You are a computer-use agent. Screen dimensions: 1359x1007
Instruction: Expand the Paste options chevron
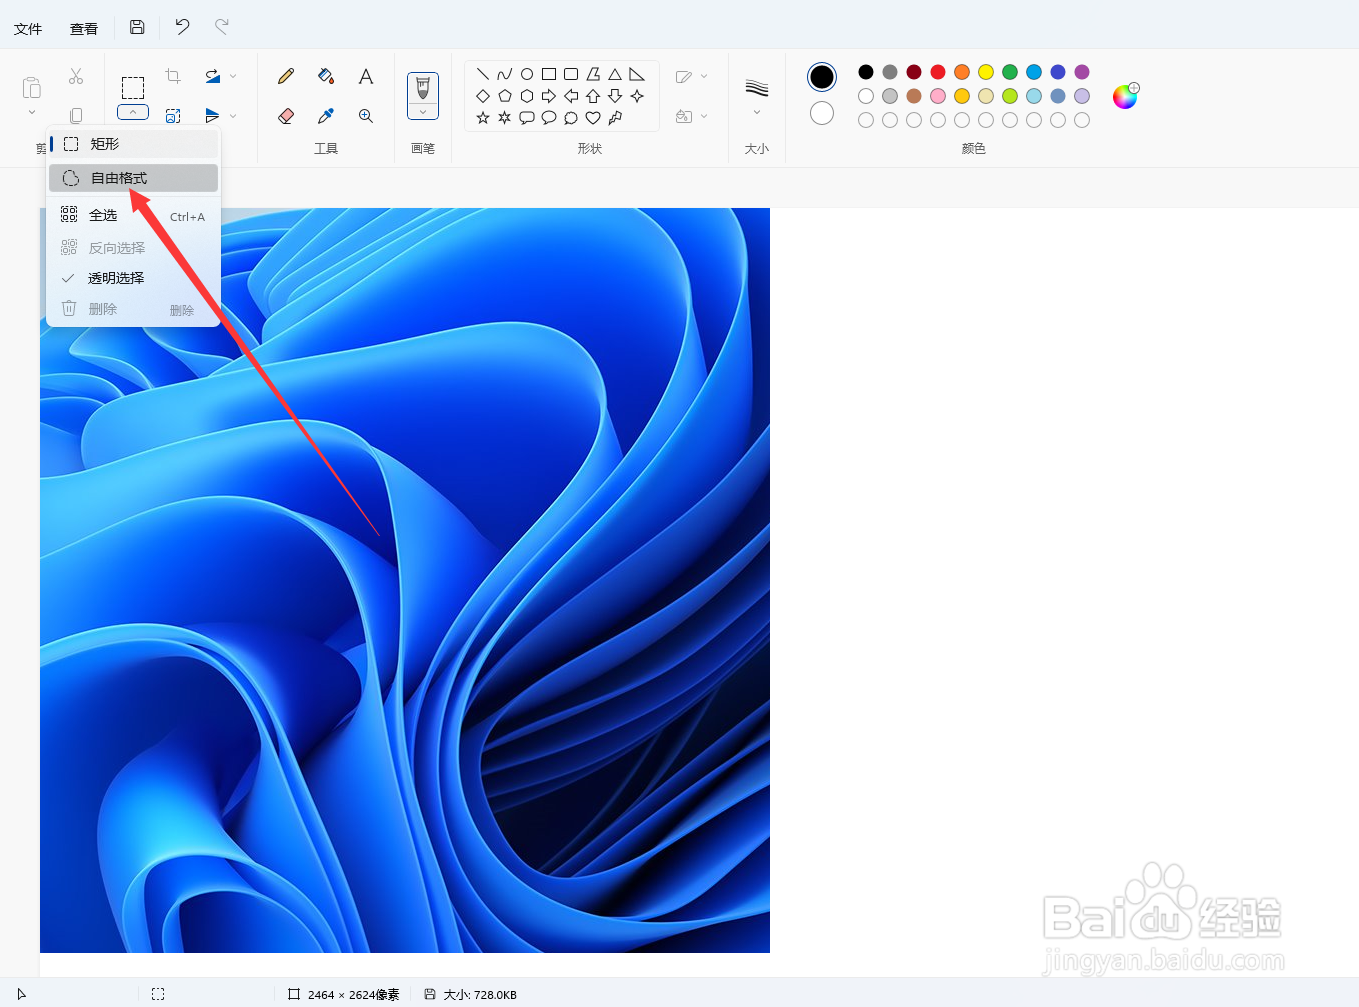pyautogui.click(x=32, y=112)
